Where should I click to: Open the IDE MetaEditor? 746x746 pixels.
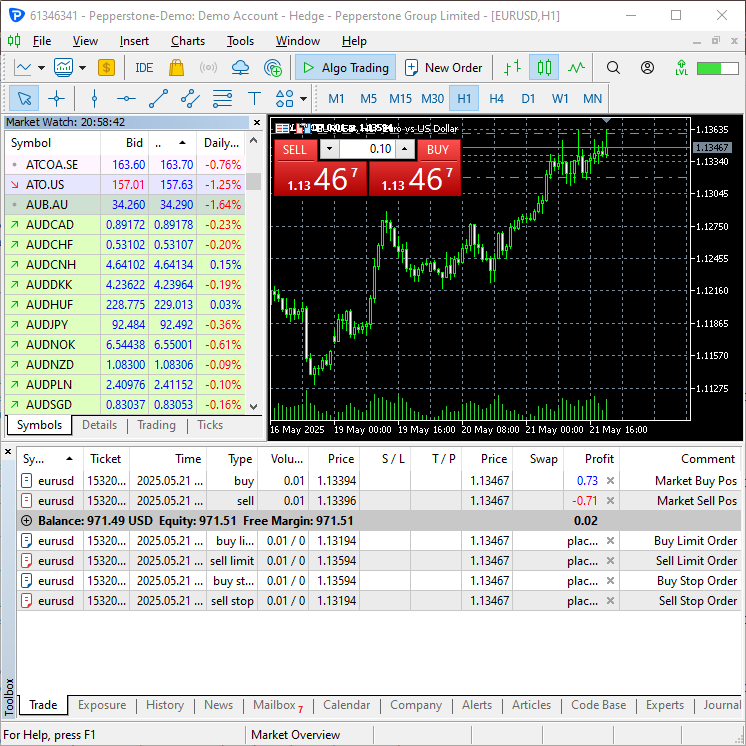144,68
